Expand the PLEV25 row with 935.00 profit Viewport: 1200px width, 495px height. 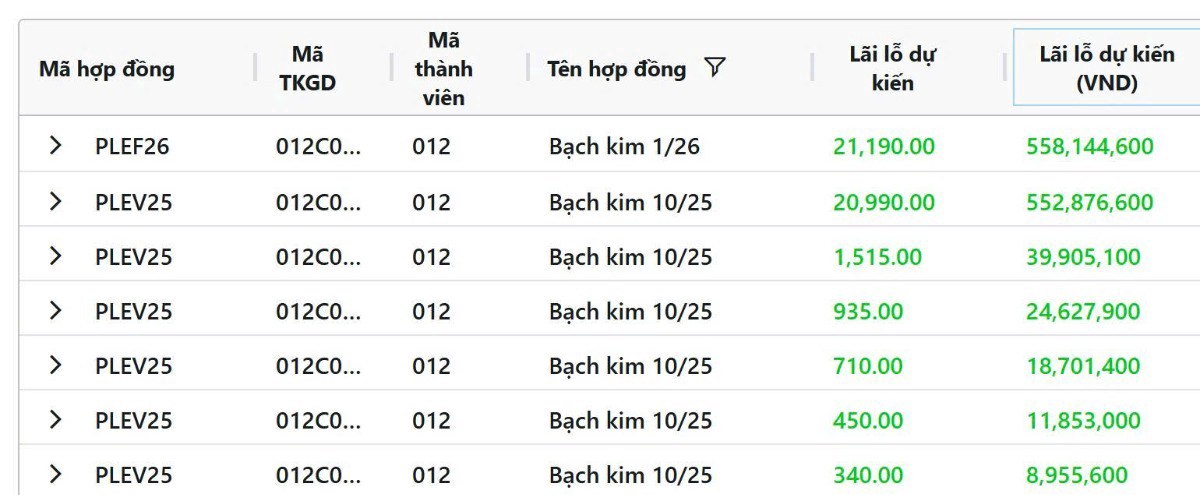click(56, 311)
